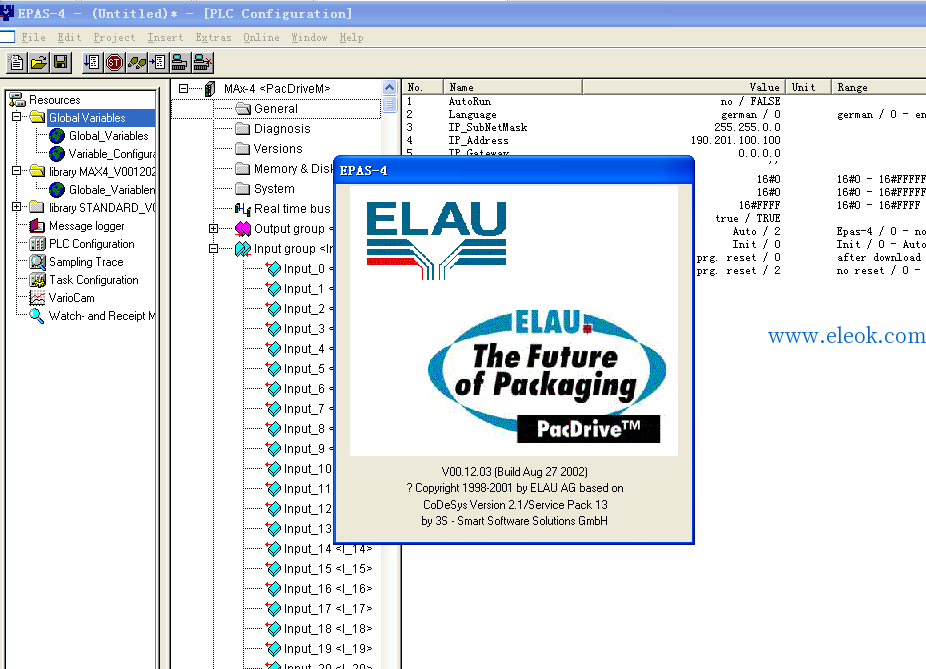Click the Globale_Variablen globe icon
Screen dimensions: 926x669
(x=57, y=190)
